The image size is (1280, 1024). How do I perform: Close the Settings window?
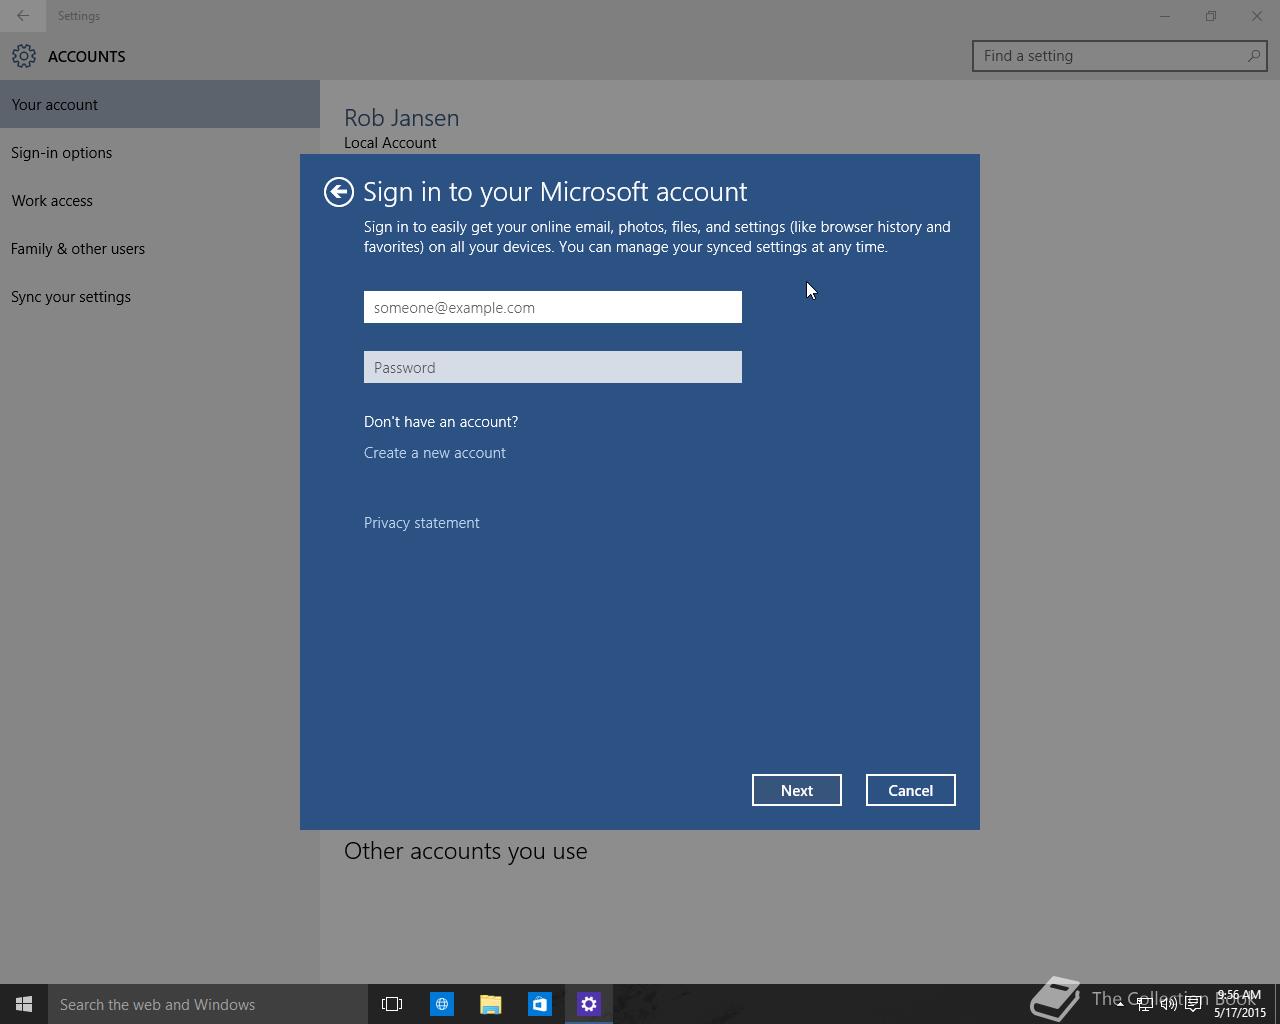pyautogui.click(x=1257, y=16)
